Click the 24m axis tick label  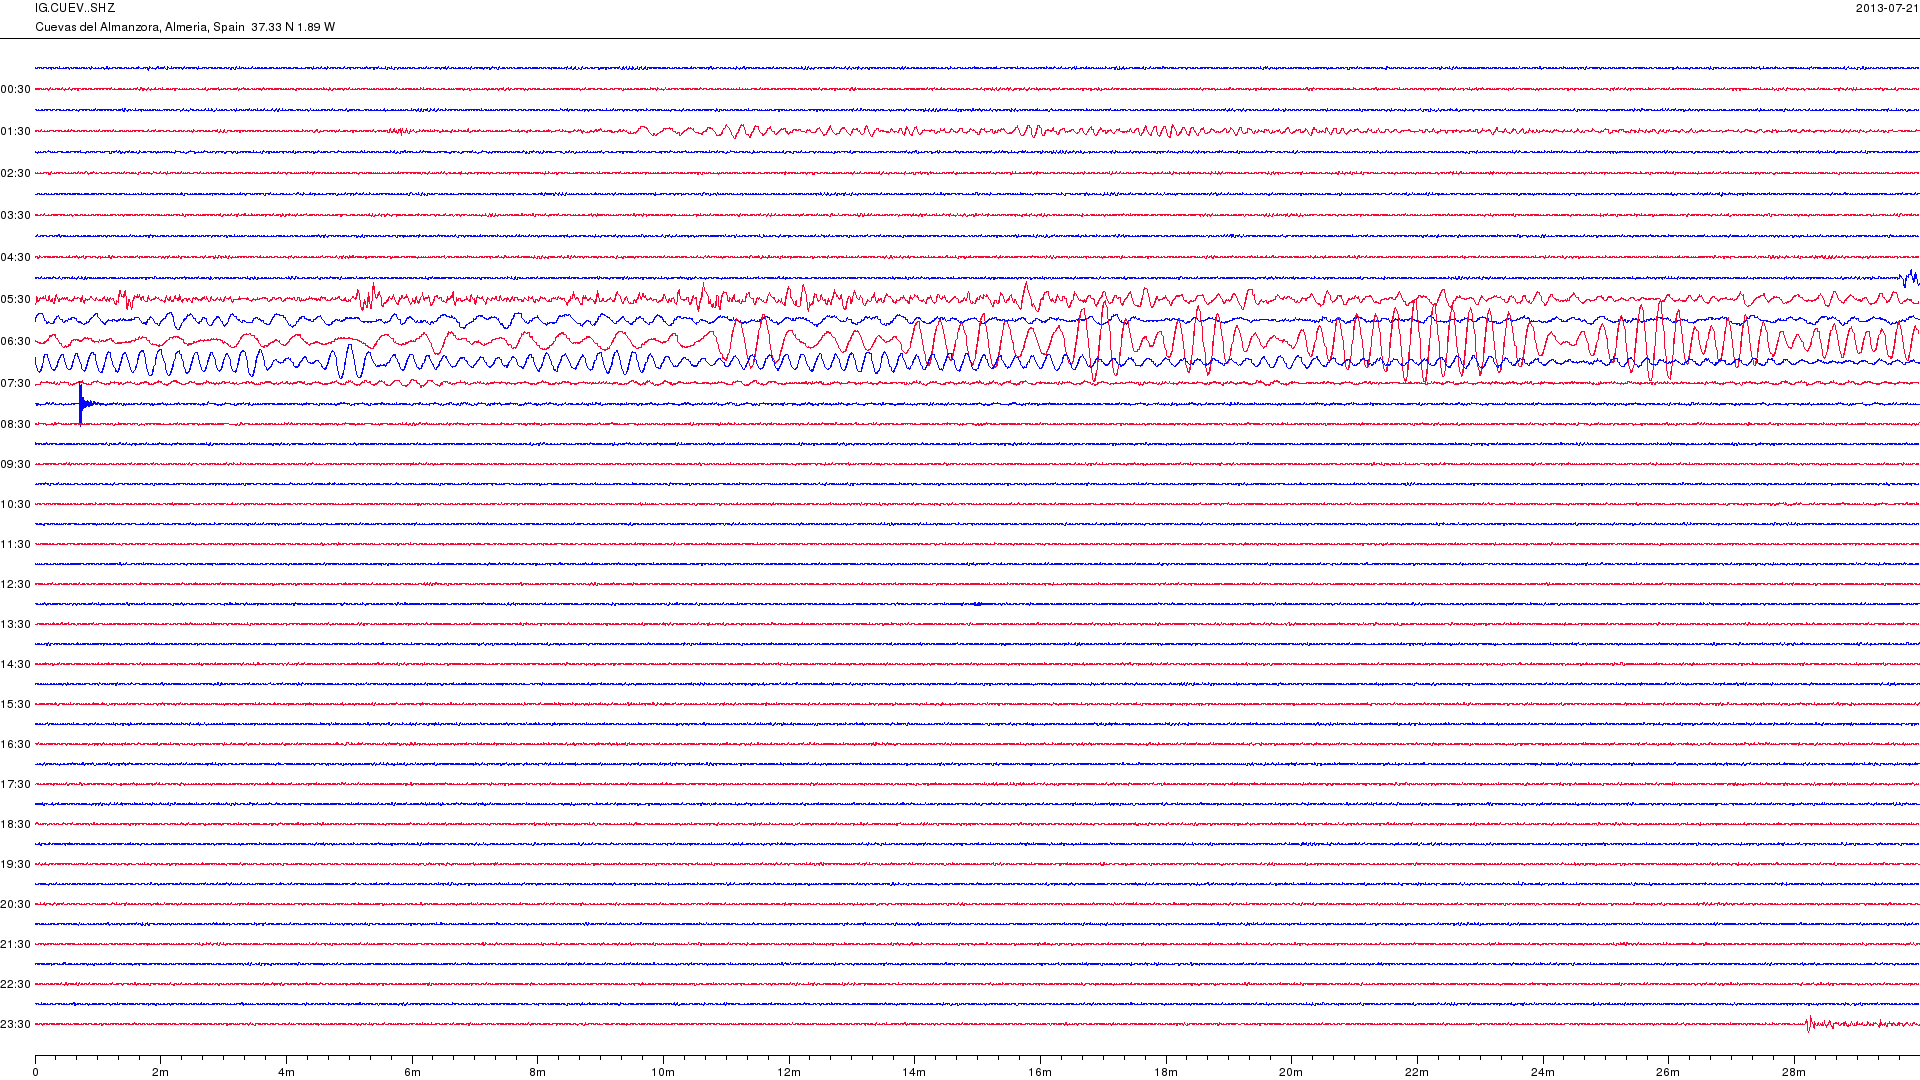tap(1543, 1072)
